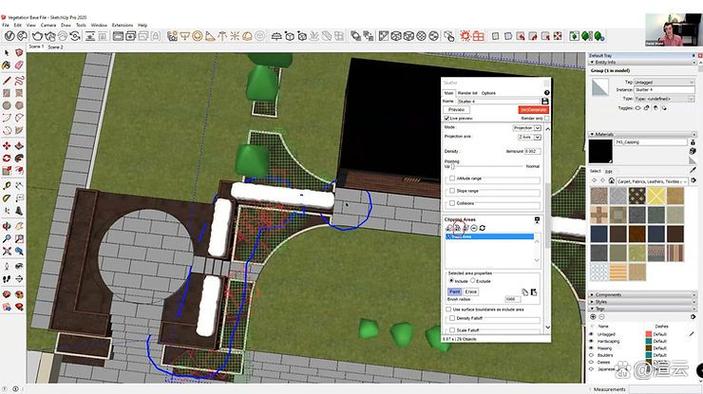
Task: Expand the Components panel
Action: 592,294
